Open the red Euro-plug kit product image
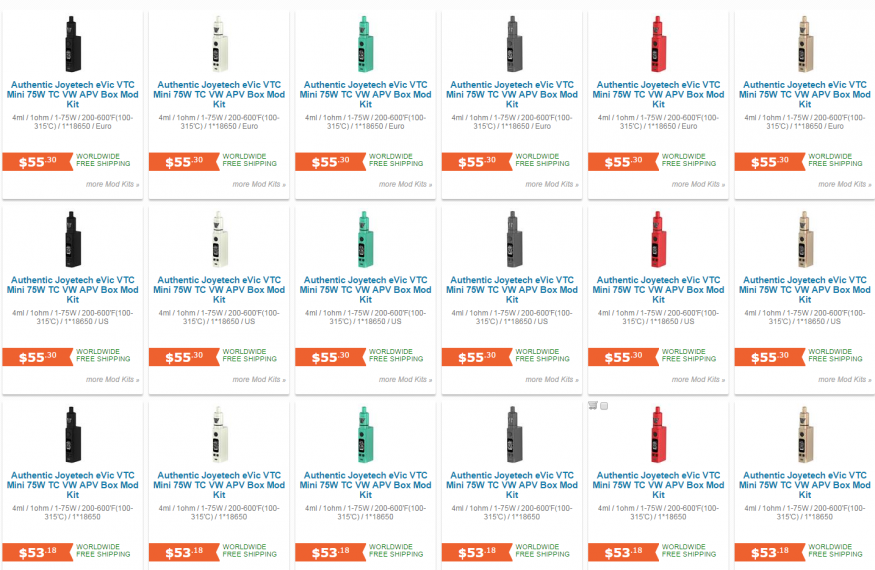875x570 pixels. [658, 44]
